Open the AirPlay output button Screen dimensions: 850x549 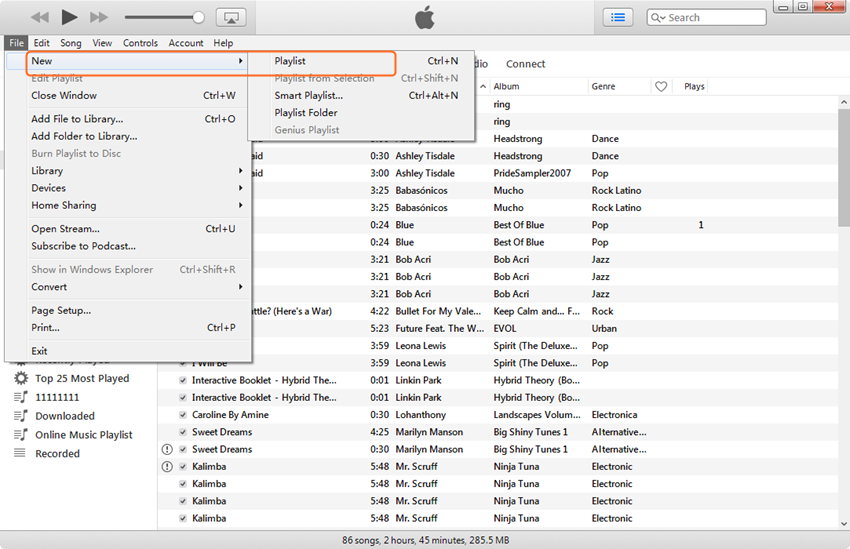tap(231, 17)
